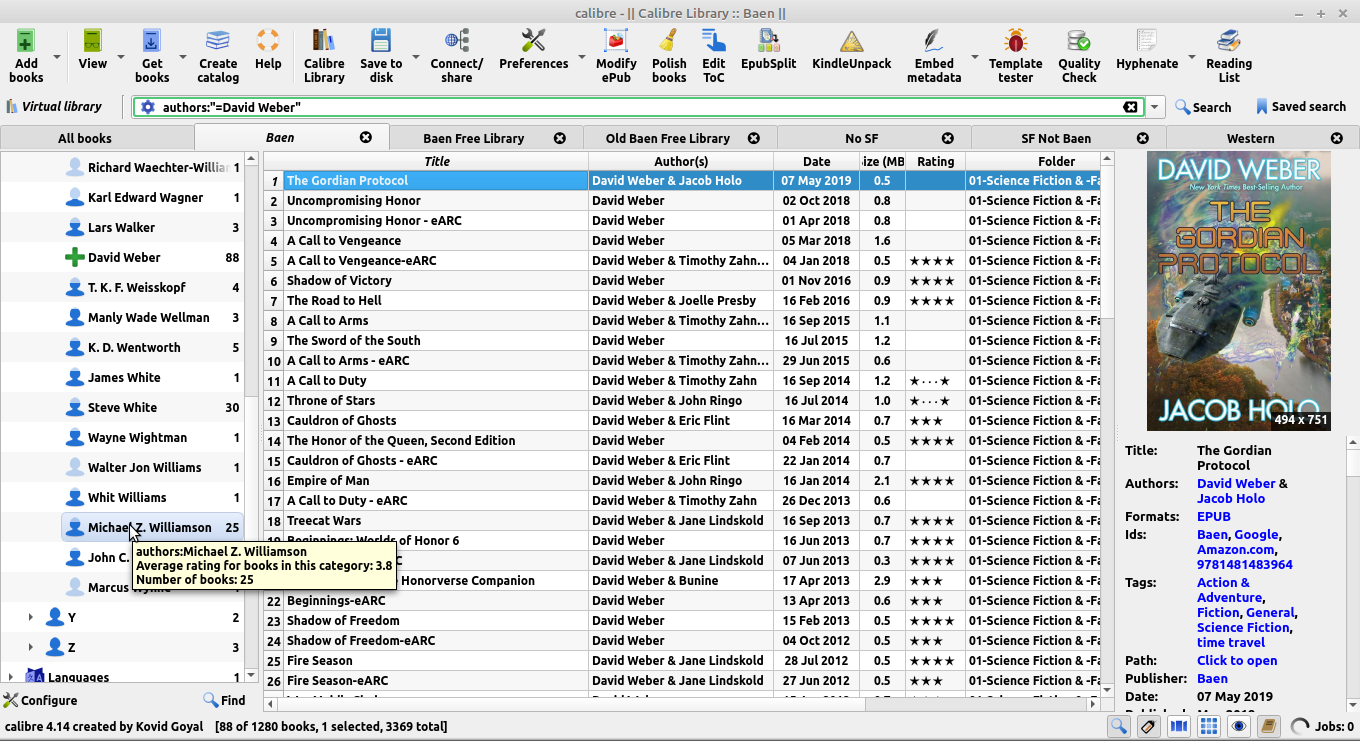The width and height of the screenshot is (1360, 741).
Task: Open Saved search
Action: click(1300, 107)
